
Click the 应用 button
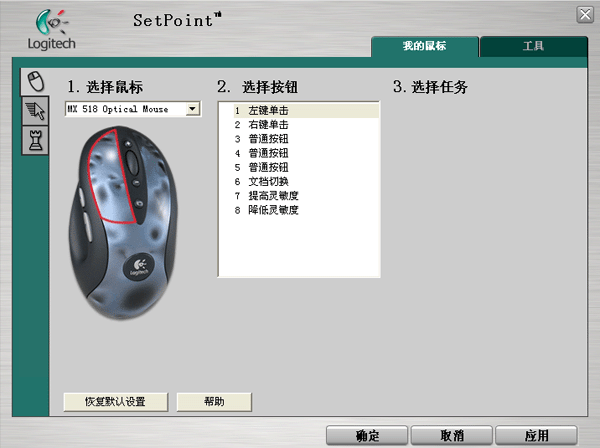(536, 435)
